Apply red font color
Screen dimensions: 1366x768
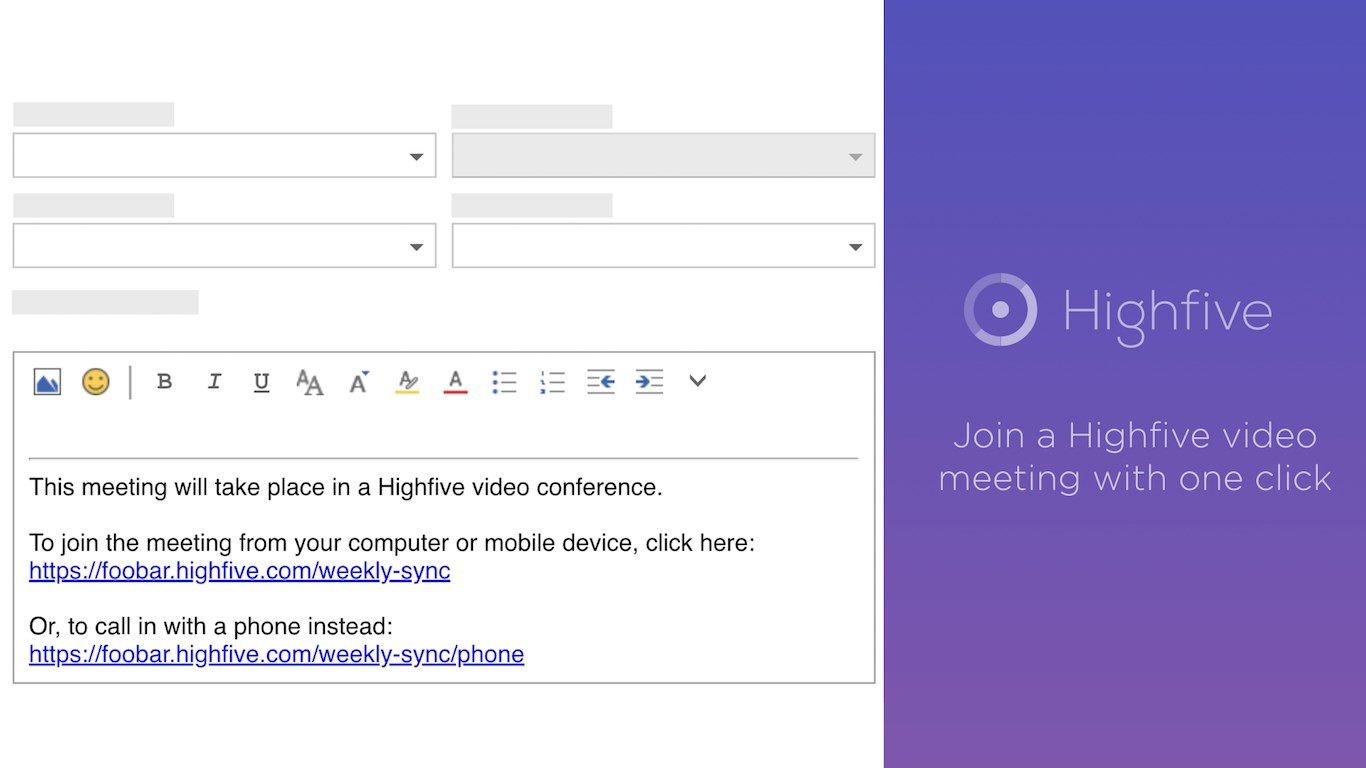coord(456,382)
